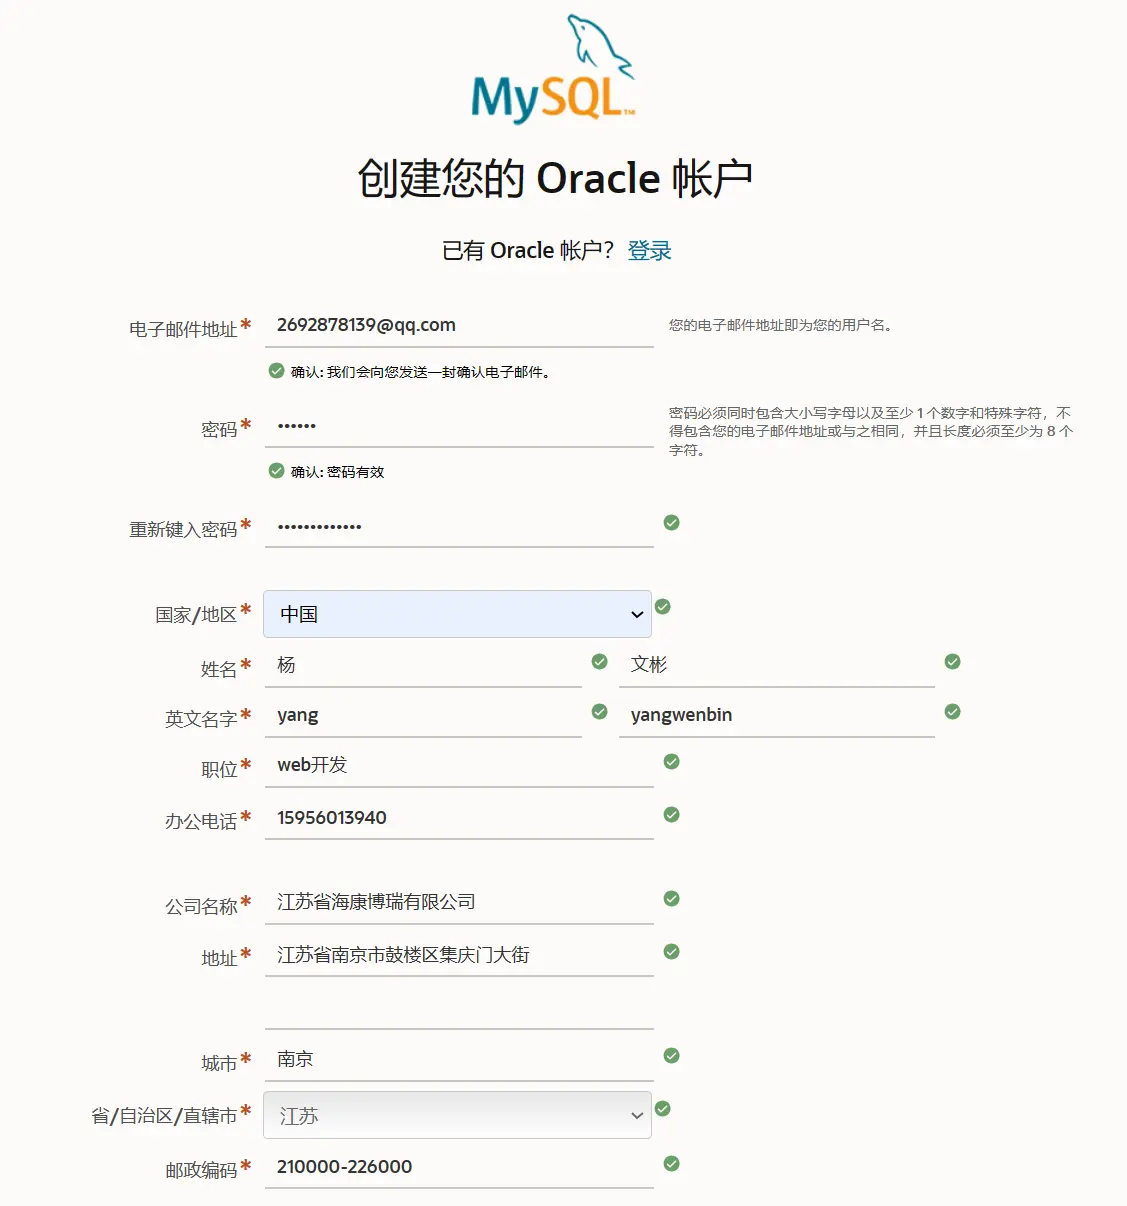
Task: Click the 办公电话 field with 15956013940
Action: point(459,818)
